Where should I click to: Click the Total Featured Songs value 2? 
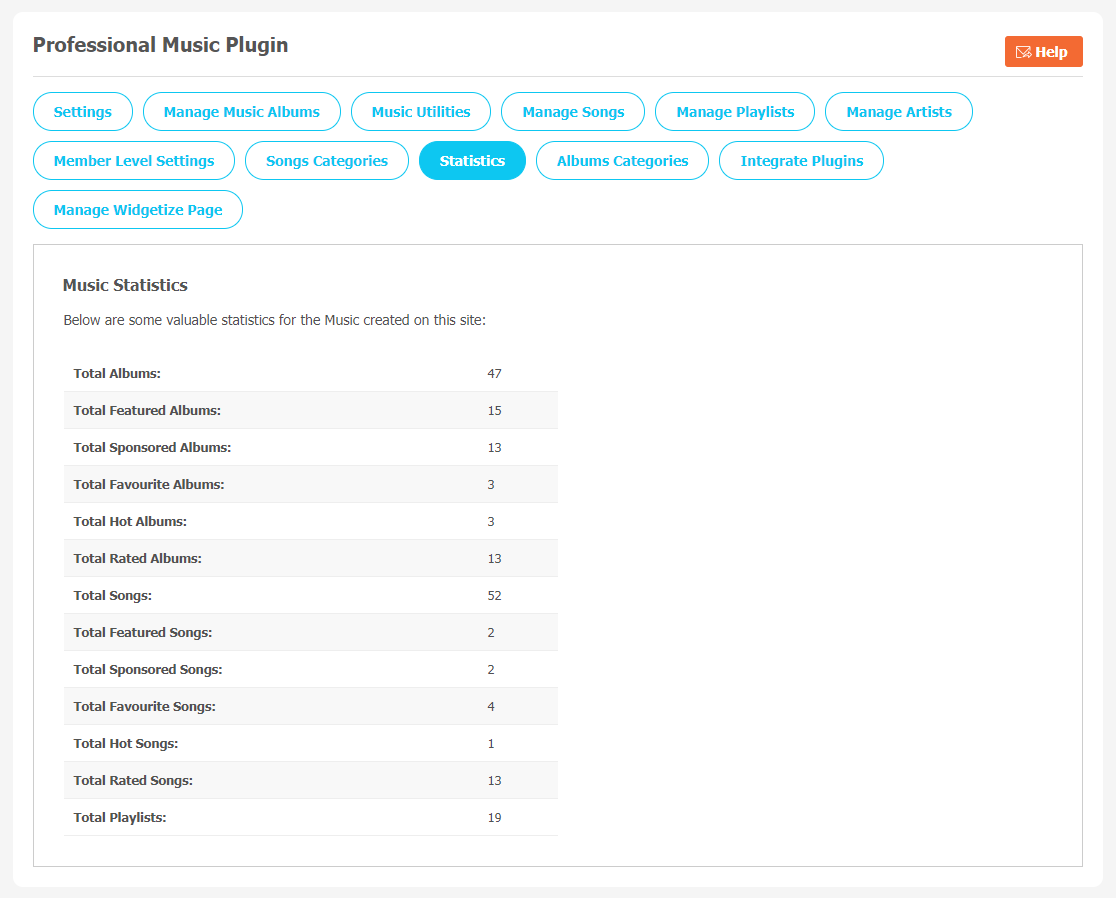point(491,633)
